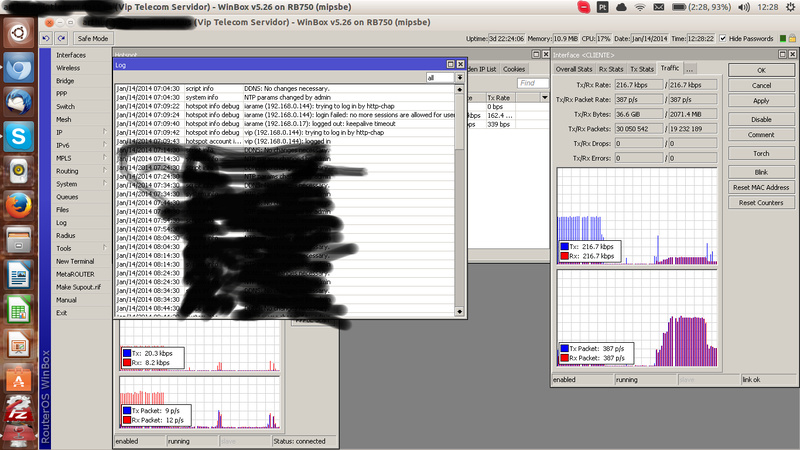The width and height of the screenshot is (800, 450).
Task: Switch to the Tx Stats tab
Action: tap(642, 69)
